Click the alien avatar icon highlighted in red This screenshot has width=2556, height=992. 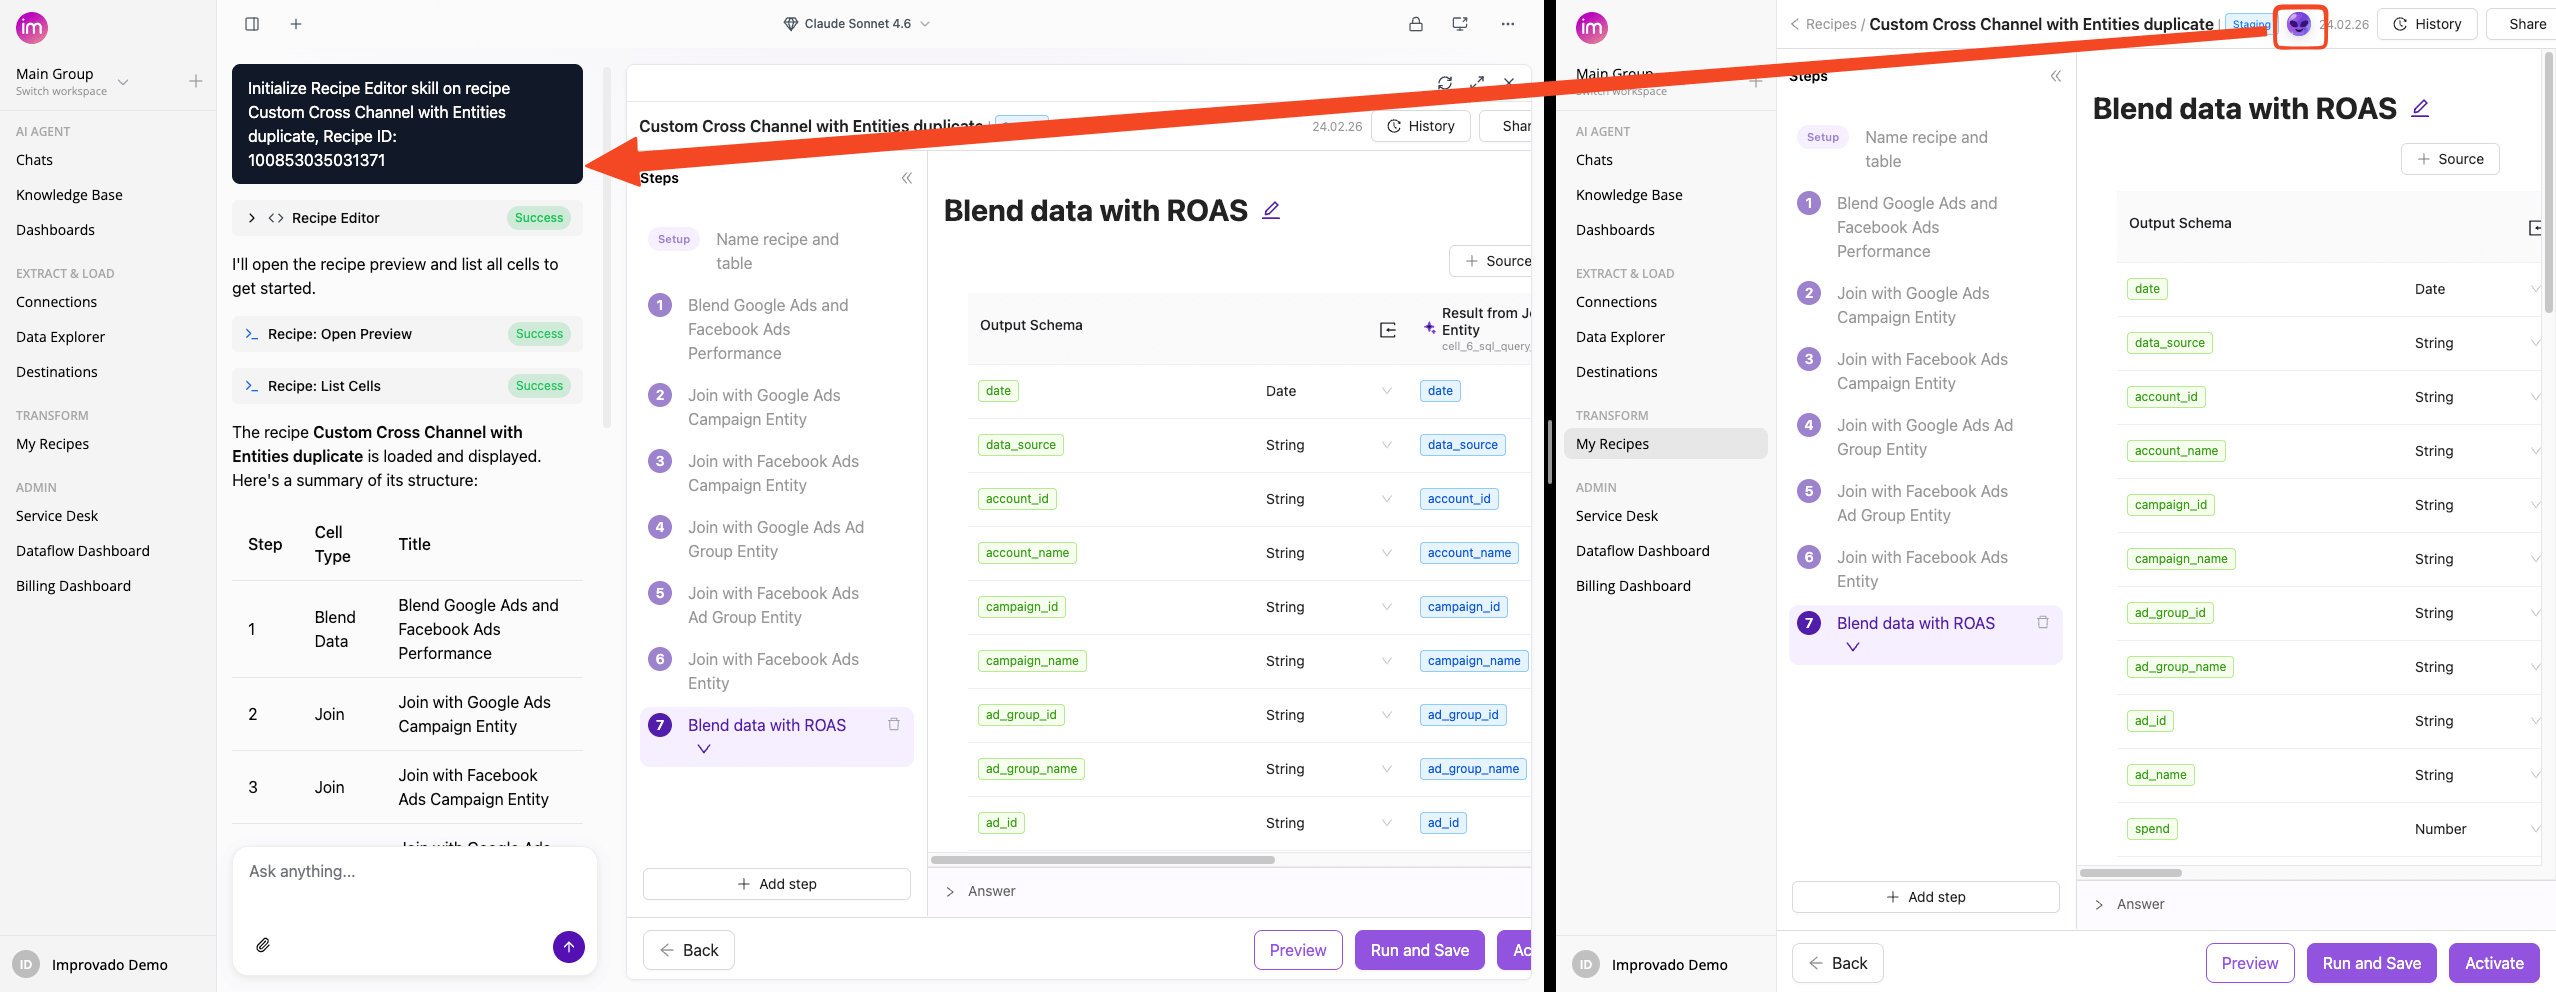[2298, 25]
